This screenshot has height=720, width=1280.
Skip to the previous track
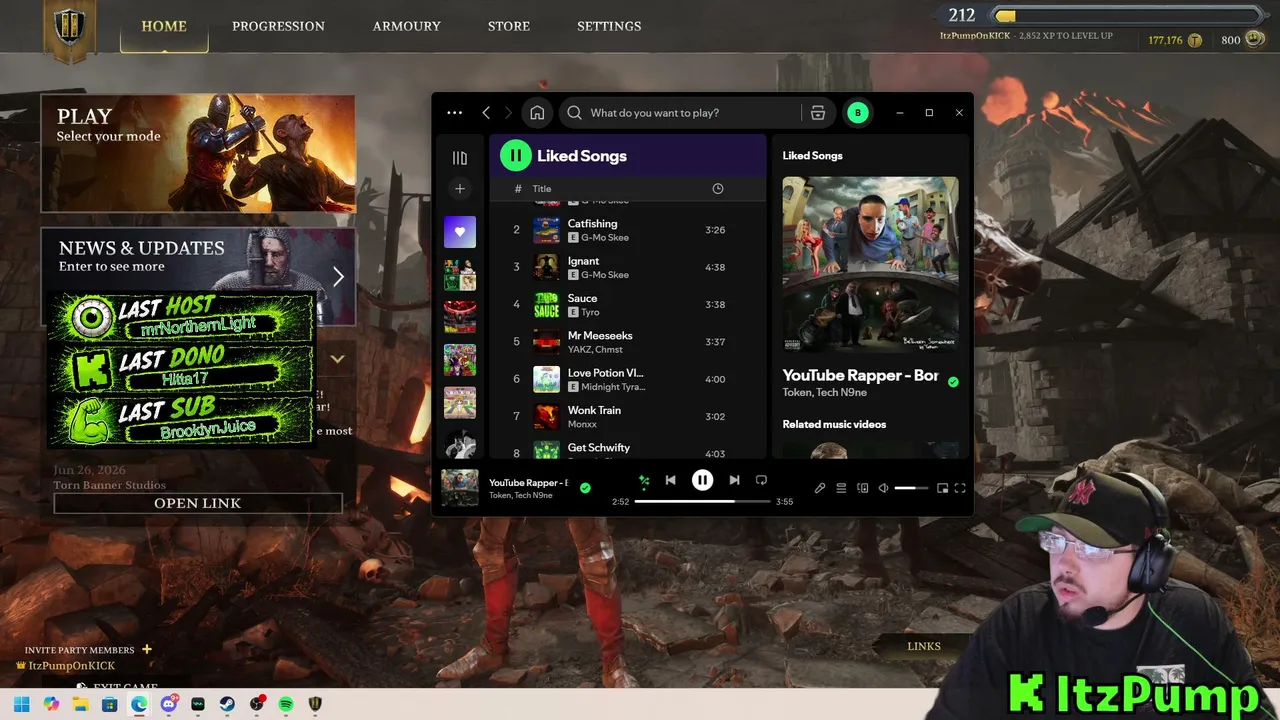tap(671, 481)
